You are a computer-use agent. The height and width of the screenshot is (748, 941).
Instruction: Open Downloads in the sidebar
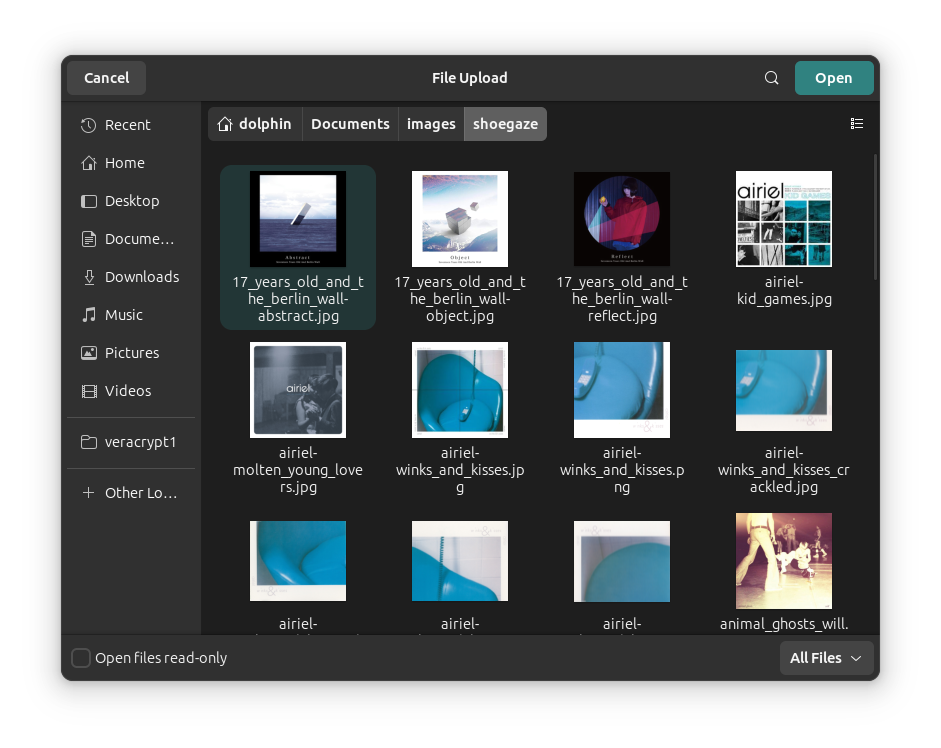coord(131,277)
